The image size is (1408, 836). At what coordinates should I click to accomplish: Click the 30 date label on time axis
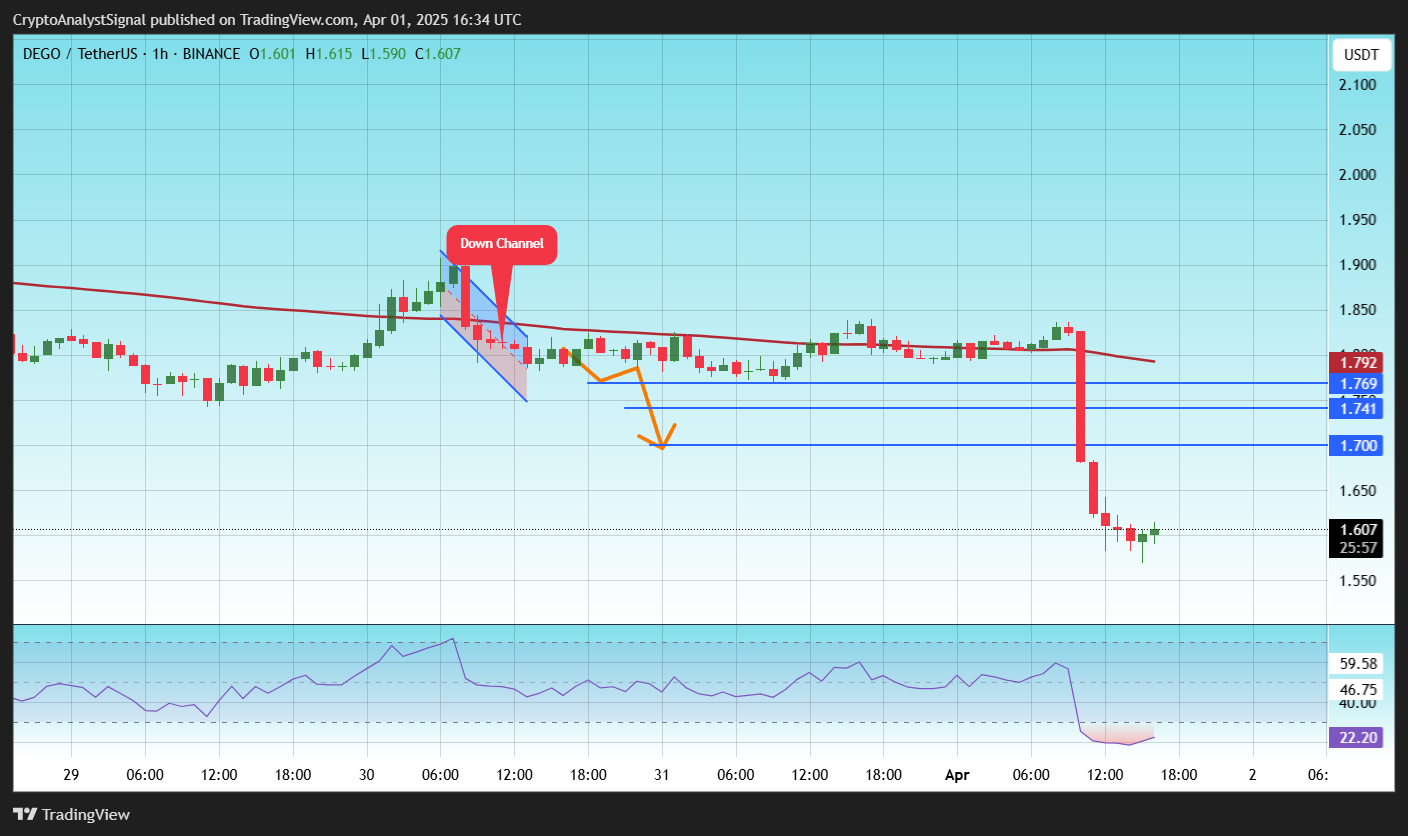(x=366, y=774)
